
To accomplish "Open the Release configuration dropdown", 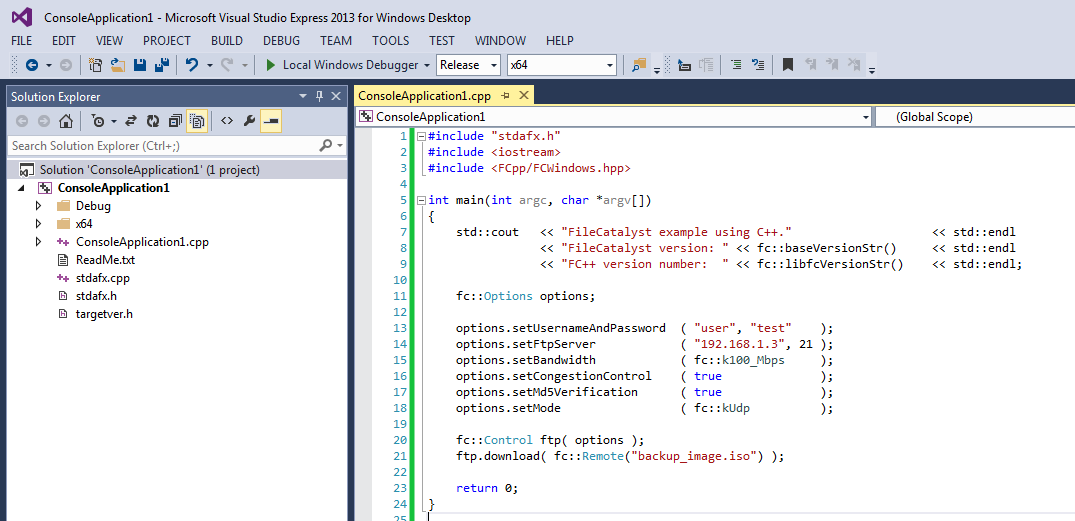I will pos(470,65).
